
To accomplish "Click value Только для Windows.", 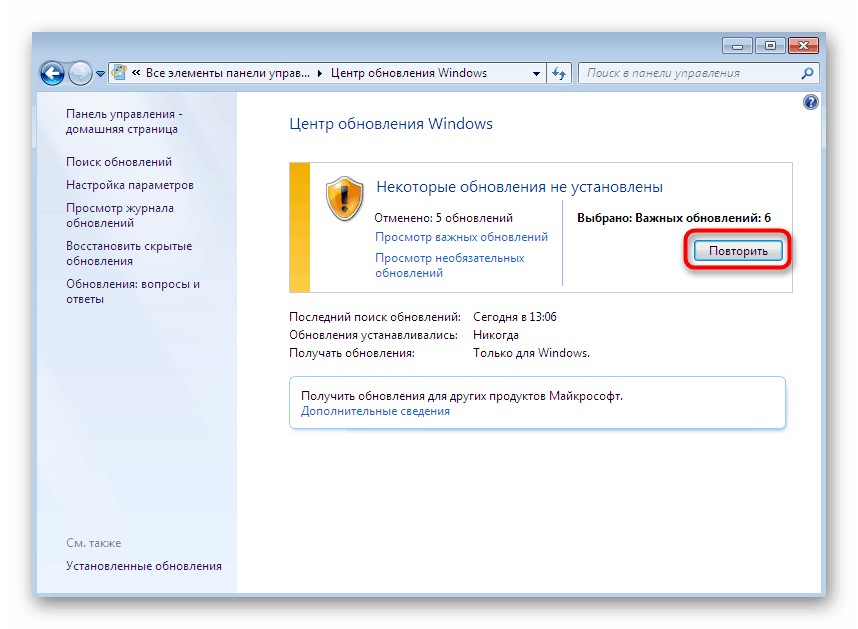I will point(531,353).
